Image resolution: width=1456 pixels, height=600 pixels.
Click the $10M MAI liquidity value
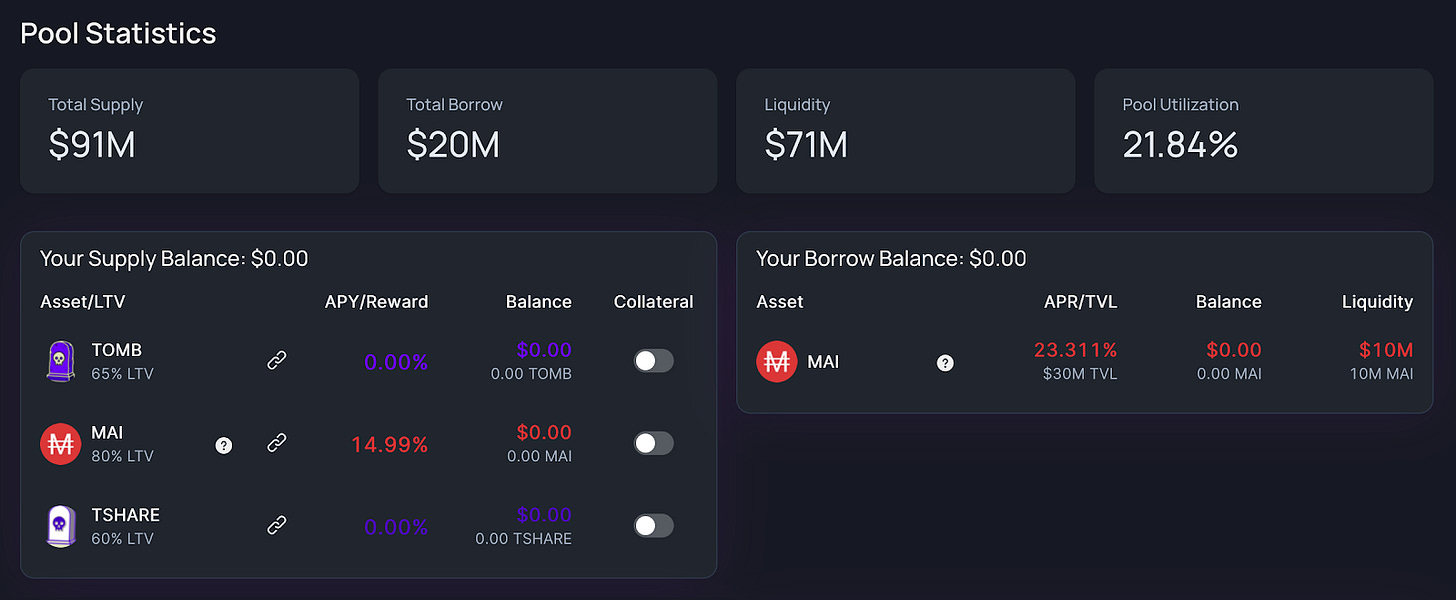pos(1385,351)
